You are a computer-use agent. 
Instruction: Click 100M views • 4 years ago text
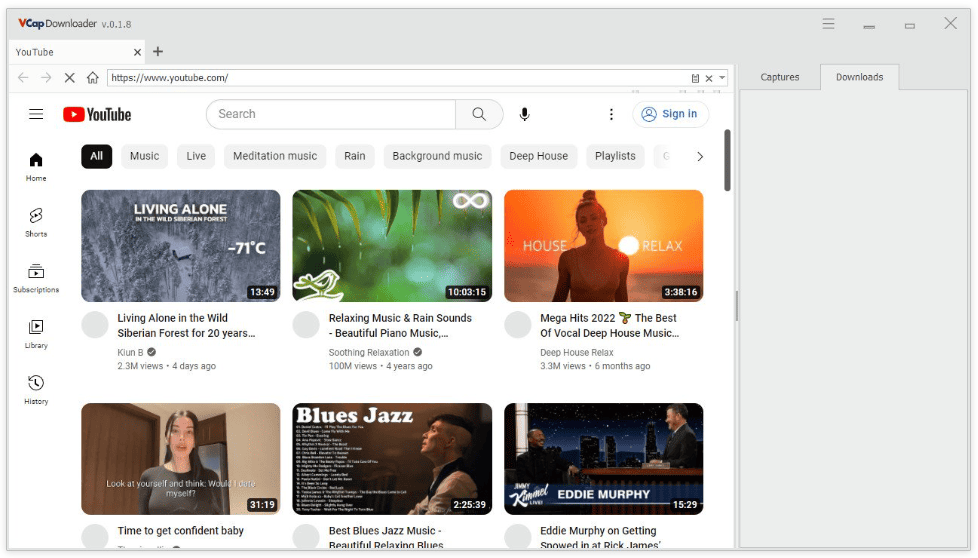point(380,367)
